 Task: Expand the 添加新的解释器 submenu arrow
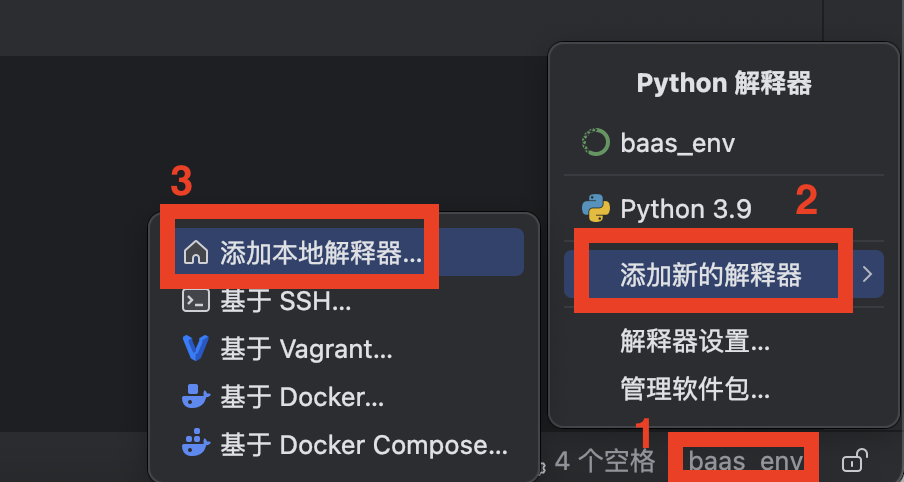point(867,274)
